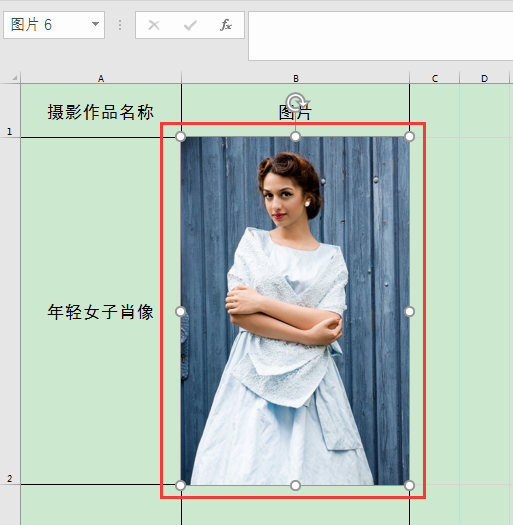Click the picture's top-right resize handle
The image size is (513, 525).
[410, 136]
